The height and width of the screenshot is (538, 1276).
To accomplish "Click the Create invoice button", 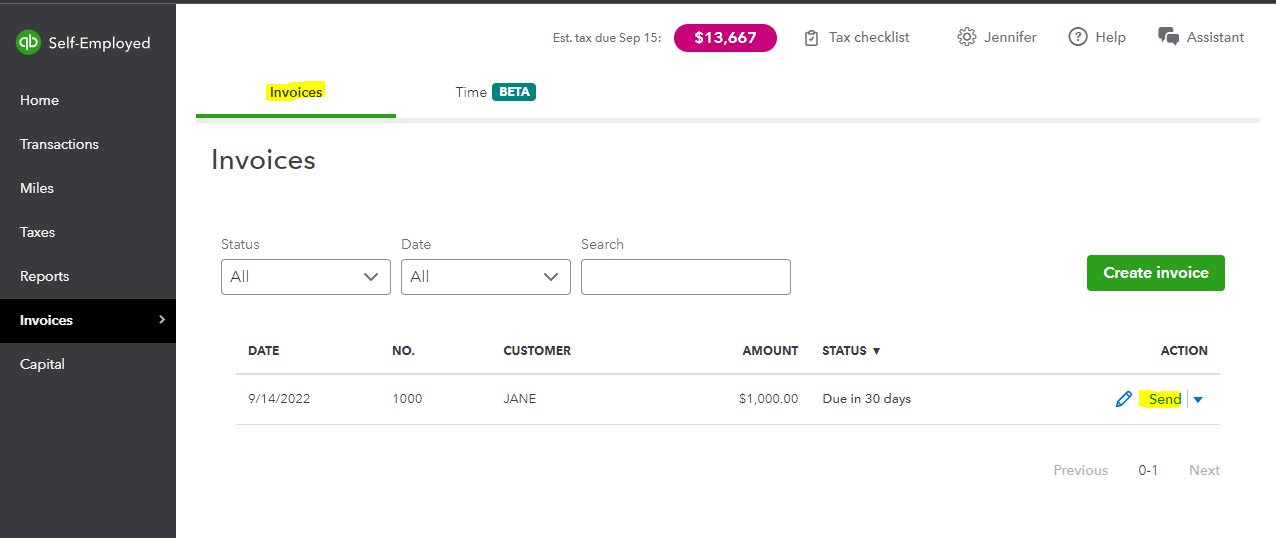I will 1156,273.
